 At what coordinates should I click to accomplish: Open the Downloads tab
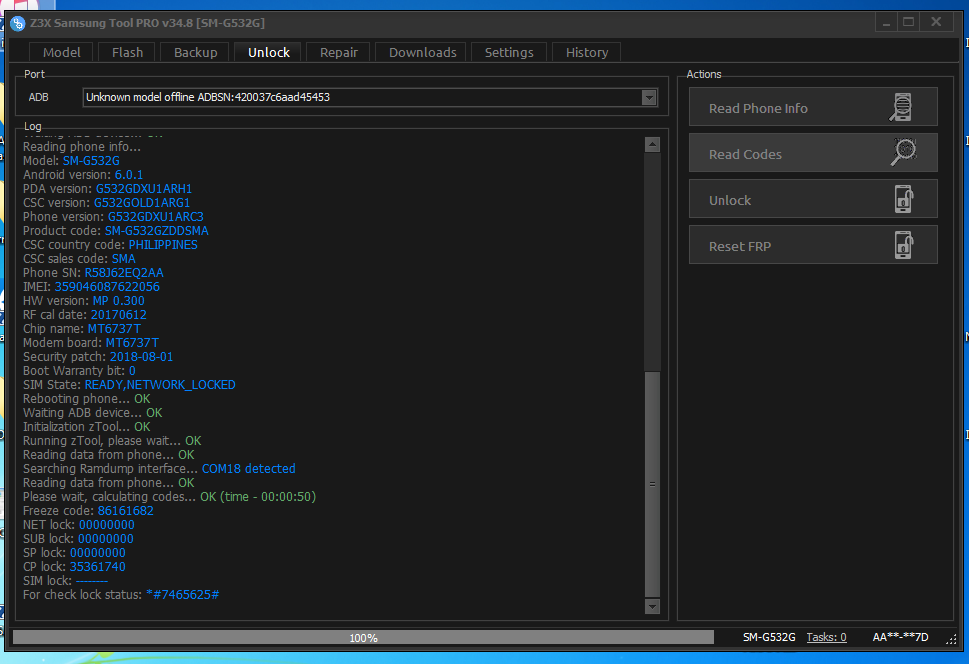coord(423,53)
